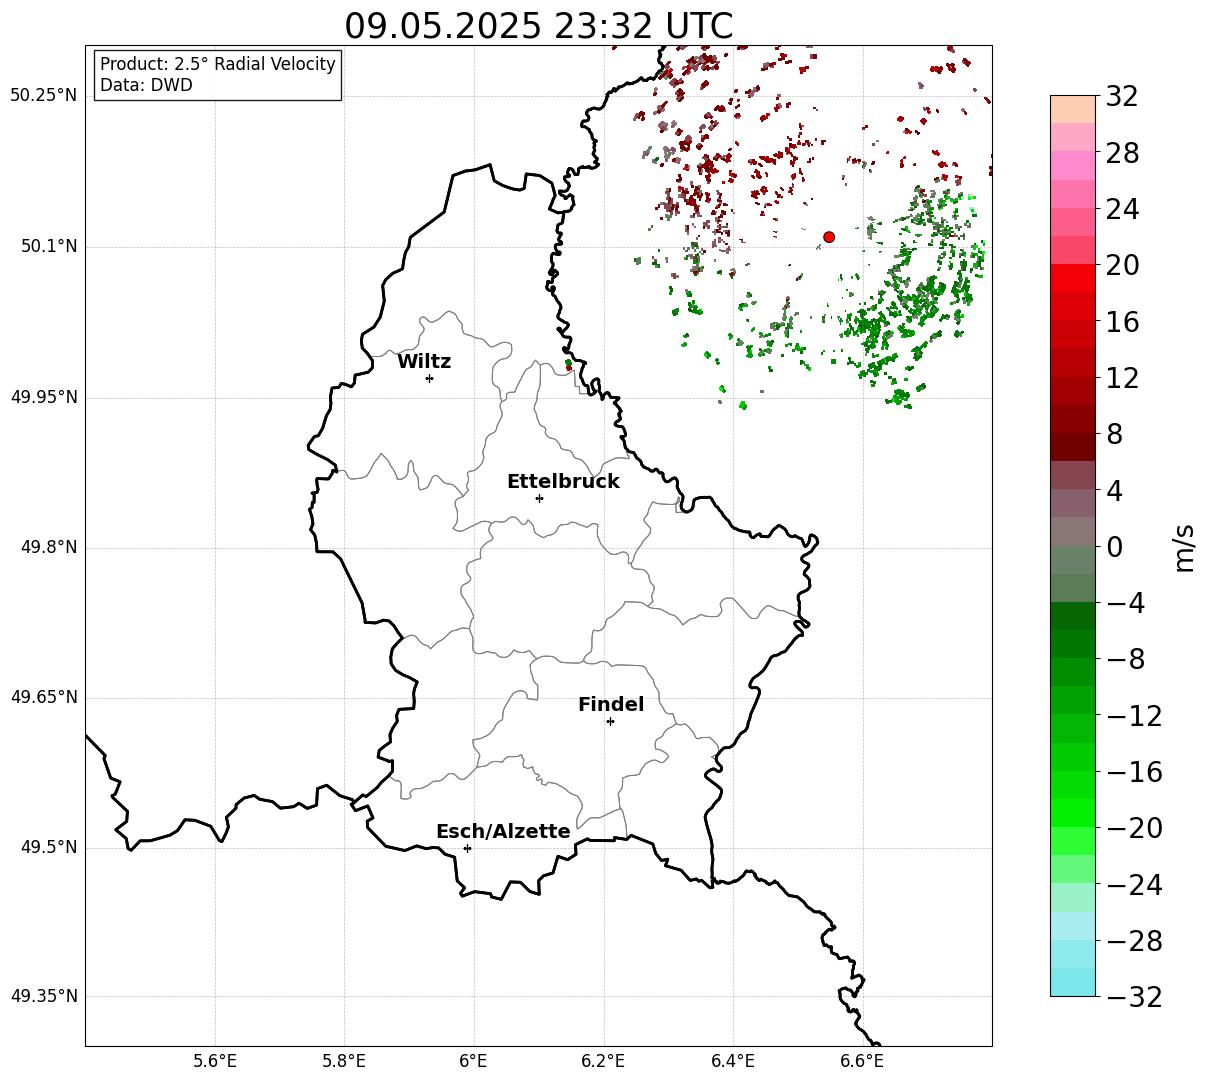The width and height of the screenshot is (1207, 1081).
Task: Click the dark green colorbar swatch below −4
Action: [x=1073, y=616]
